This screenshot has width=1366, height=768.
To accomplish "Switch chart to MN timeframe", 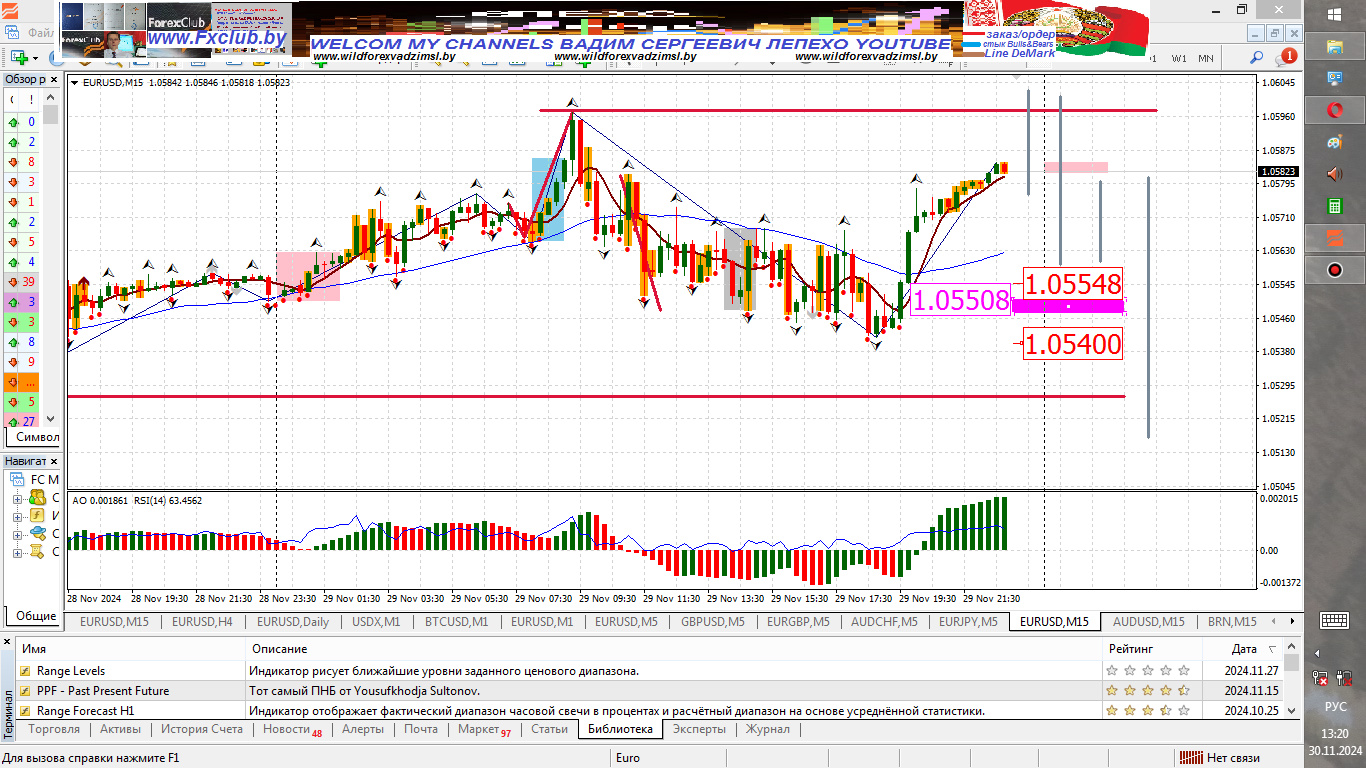I will pos(1206,58).
